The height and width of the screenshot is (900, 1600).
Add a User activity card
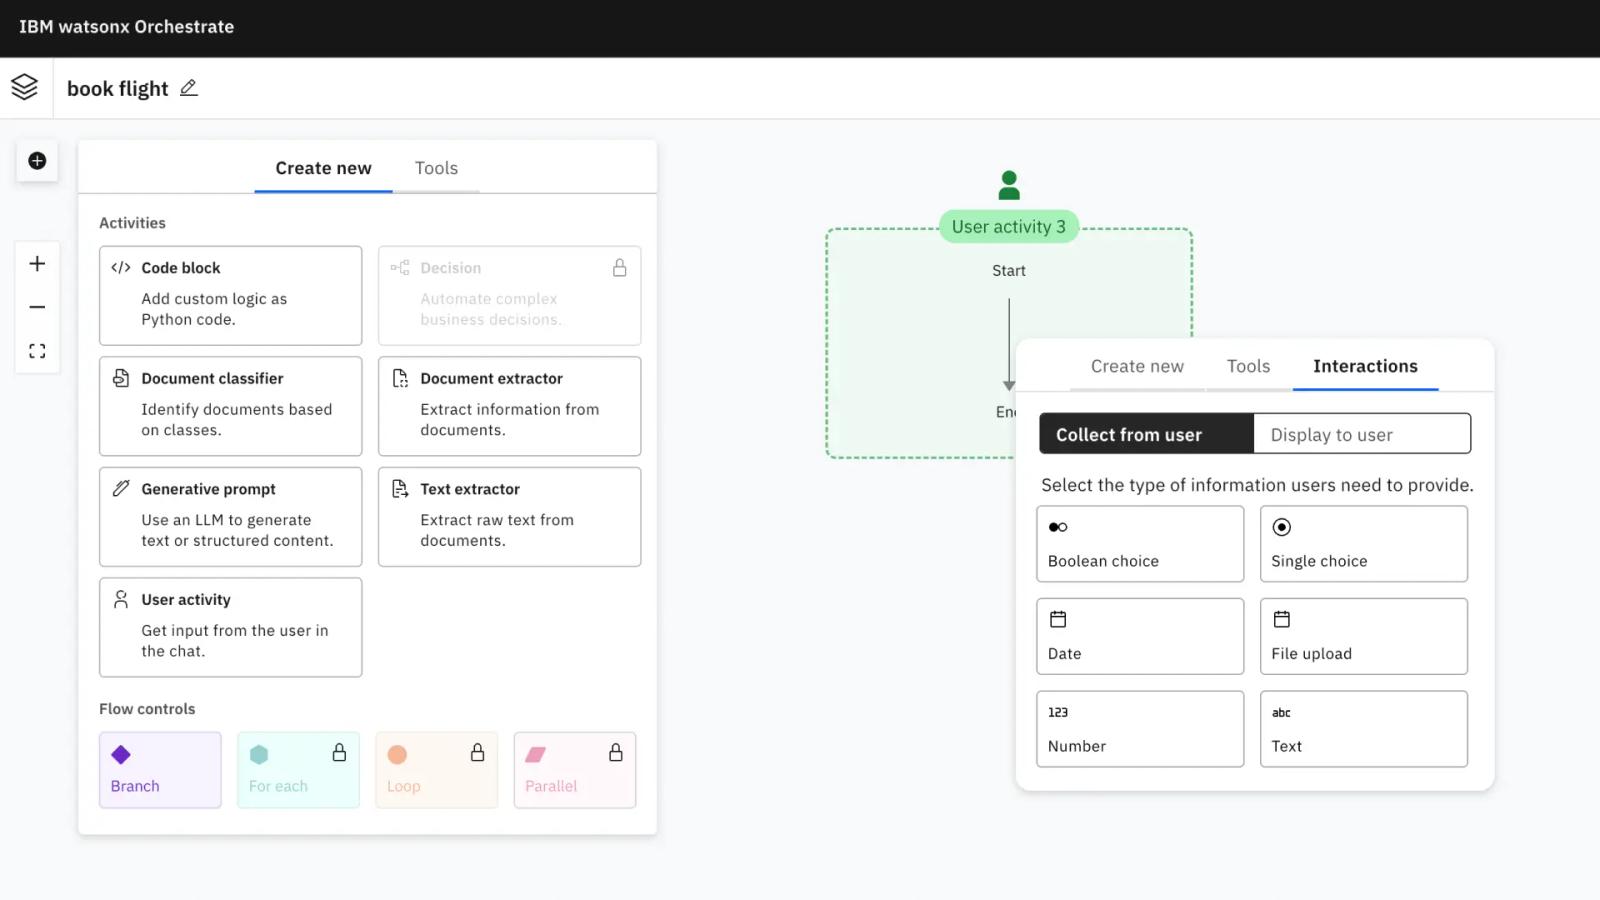pos(230,627)
